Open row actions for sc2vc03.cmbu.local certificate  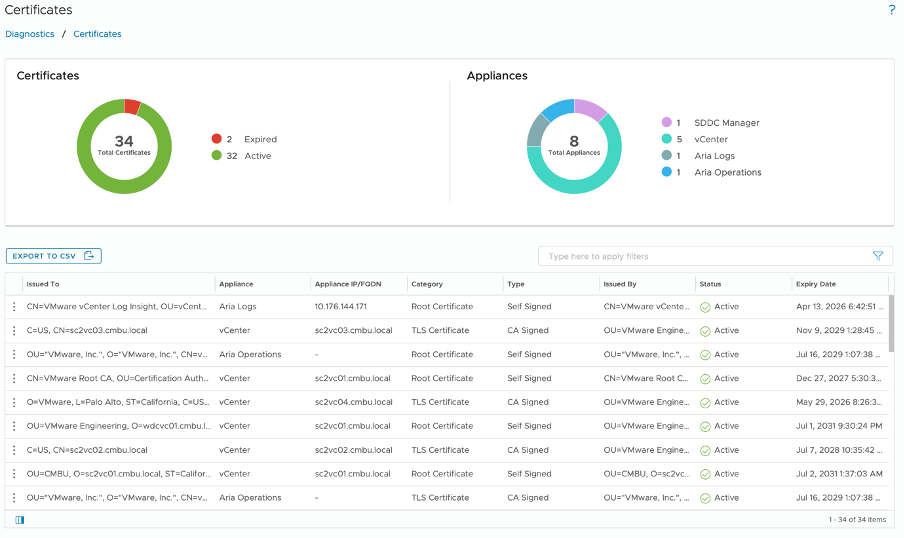coord(14,330)
